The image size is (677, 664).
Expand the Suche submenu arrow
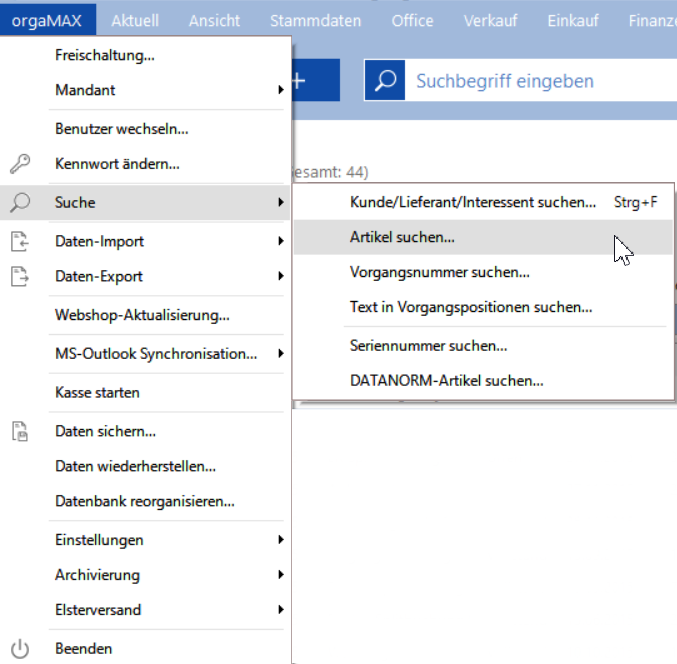pos(281,202)
